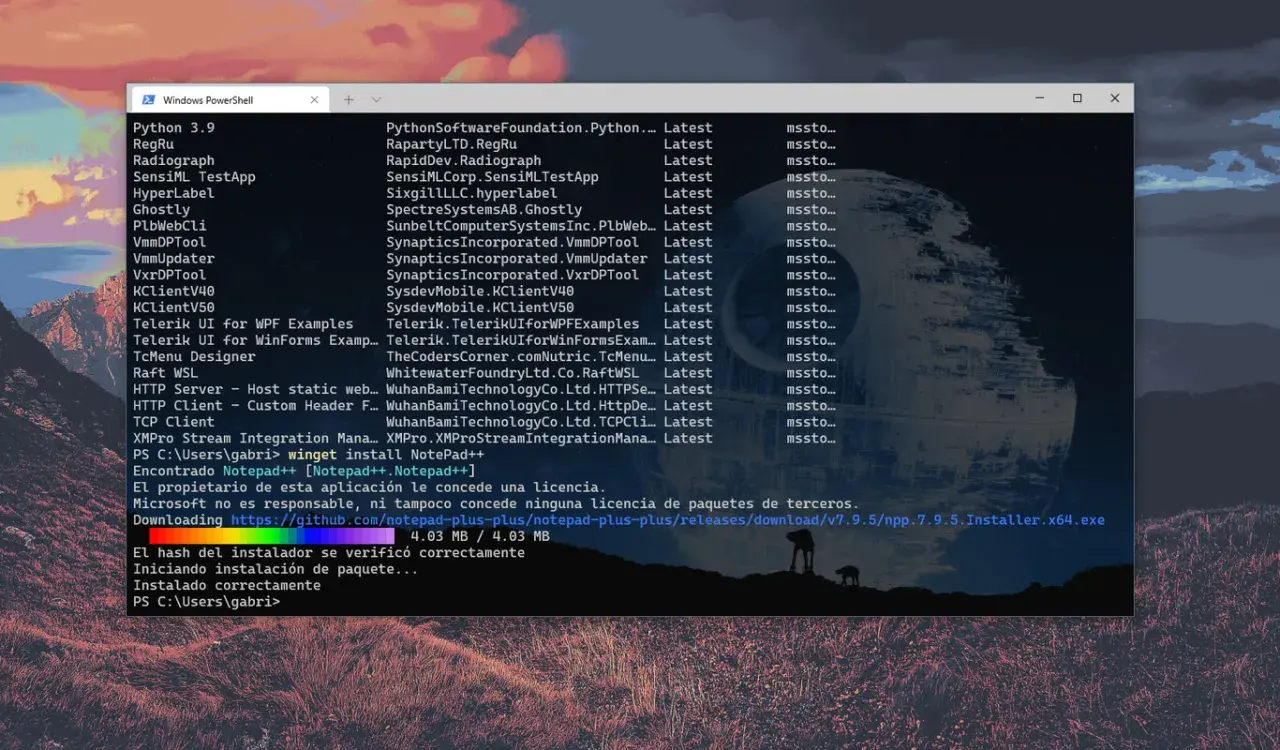Image resolution: width=1280 pixels, height=750 pixels.
Task: Click ID 'SensiMLCorp.SensiMLTestApp'
Action: click(493, 177)
